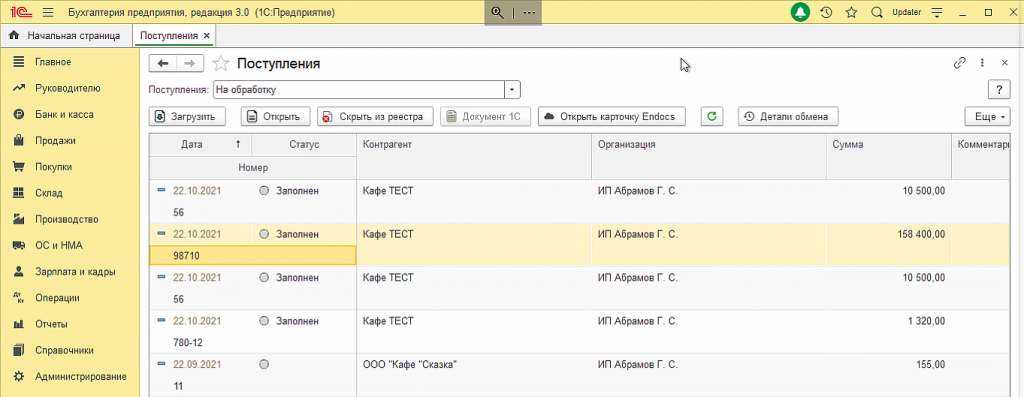
Task: Click the copy link chain icon
Action: tap(959, 63)
